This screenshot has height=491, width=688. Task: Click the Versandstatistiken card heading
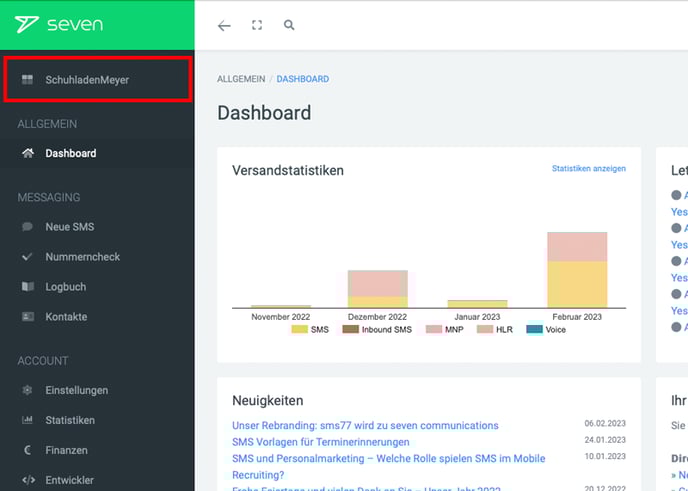pos(288,170)
